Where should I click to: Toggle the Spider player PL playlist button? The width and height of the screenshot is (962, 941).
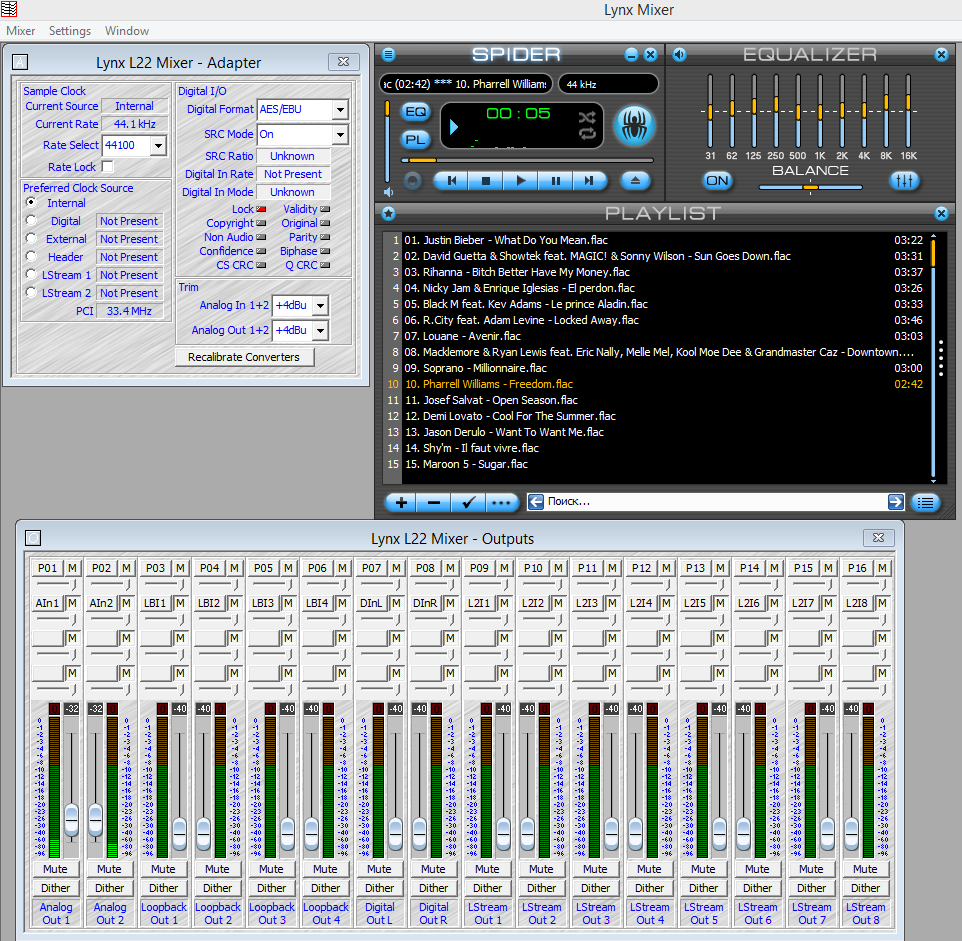point(415,140)
